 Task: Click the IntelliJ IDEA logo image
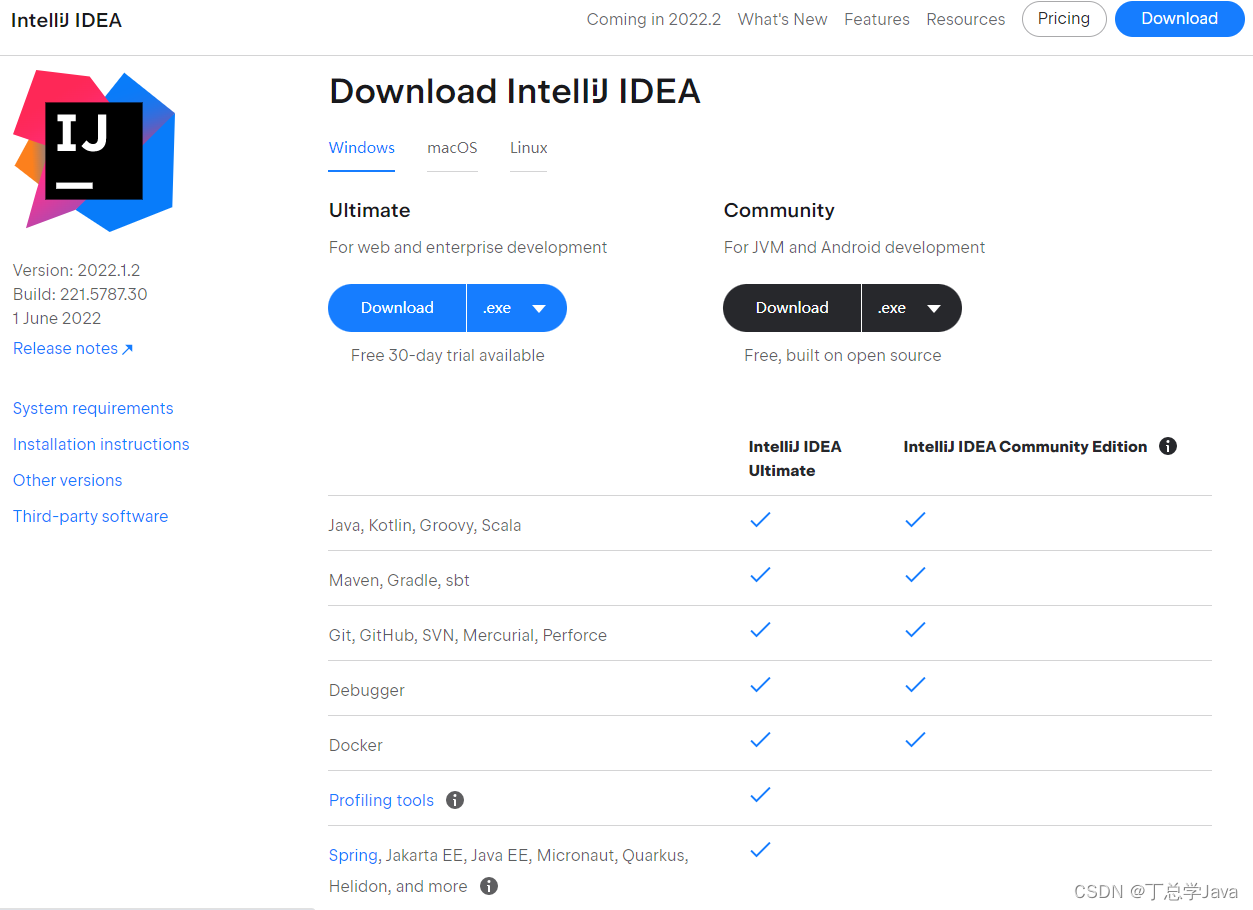tap(94, 150)
